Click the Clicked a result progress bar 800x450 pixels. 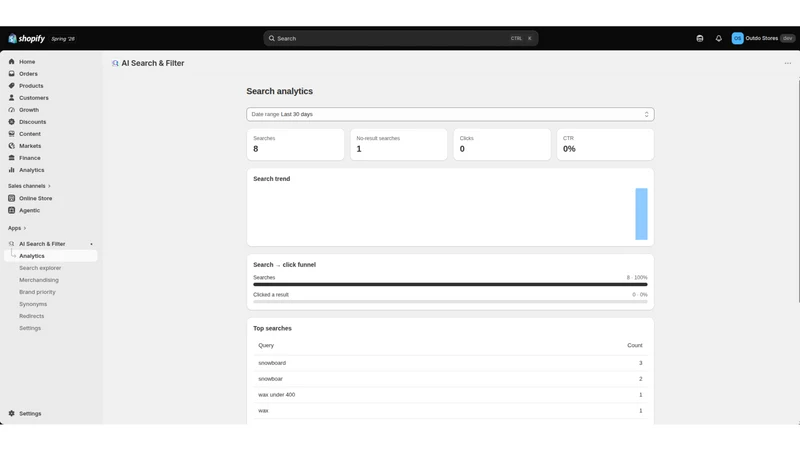tap(450, 302)
